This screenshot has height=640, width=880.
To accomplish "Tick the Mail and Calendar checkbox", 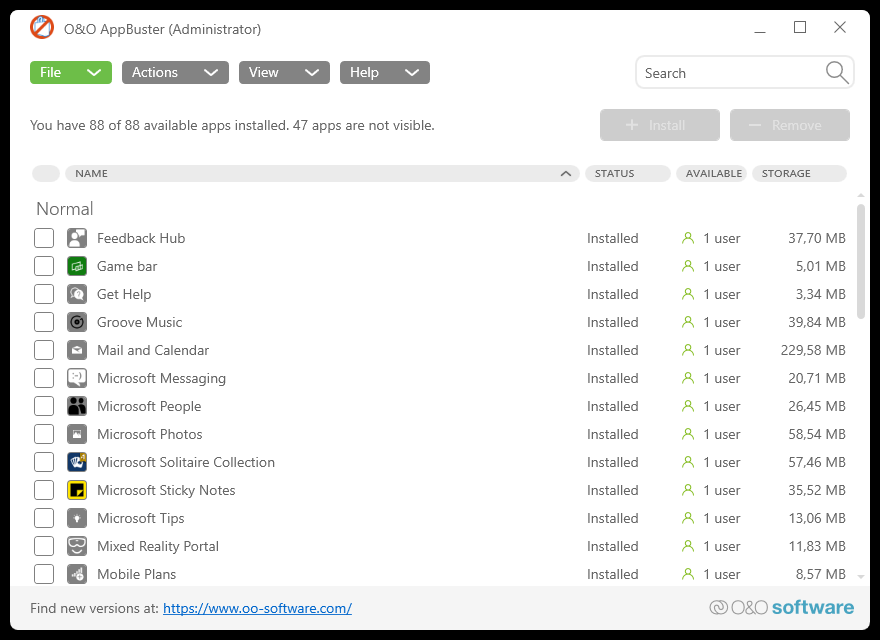I will 44,350.
